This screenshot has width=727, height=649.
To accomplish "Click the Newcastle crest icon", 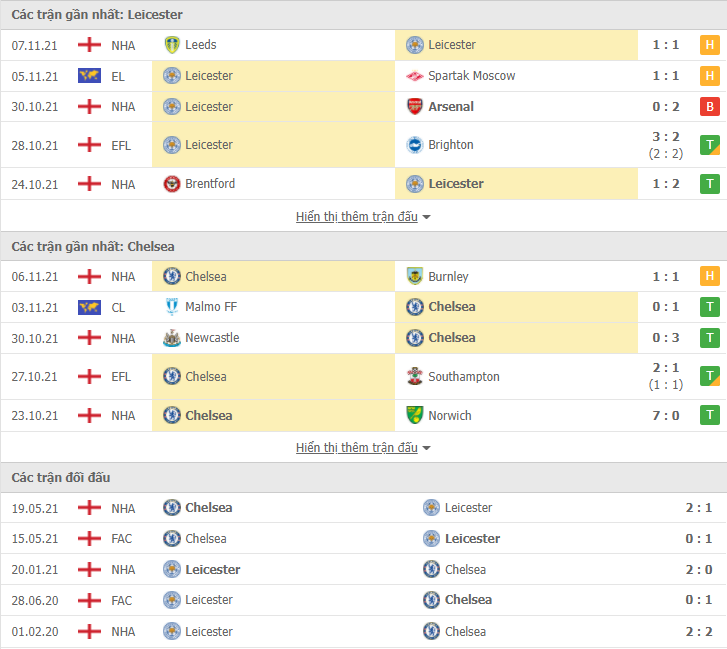I will (x=172, y=338).
